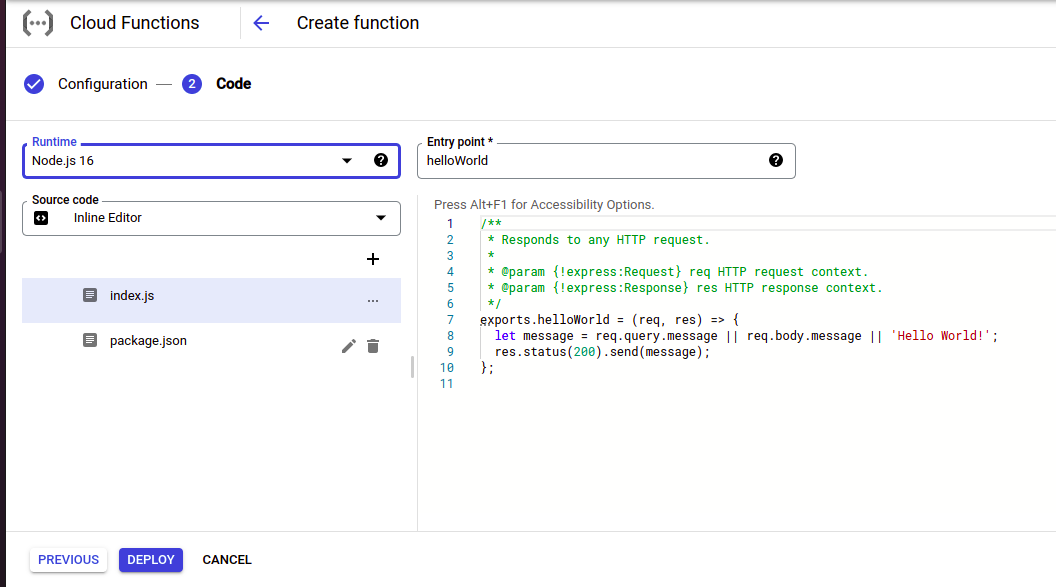Screen dimensions: 1056x587
Task: Click the package.json file icon
Action: (90, 340)
